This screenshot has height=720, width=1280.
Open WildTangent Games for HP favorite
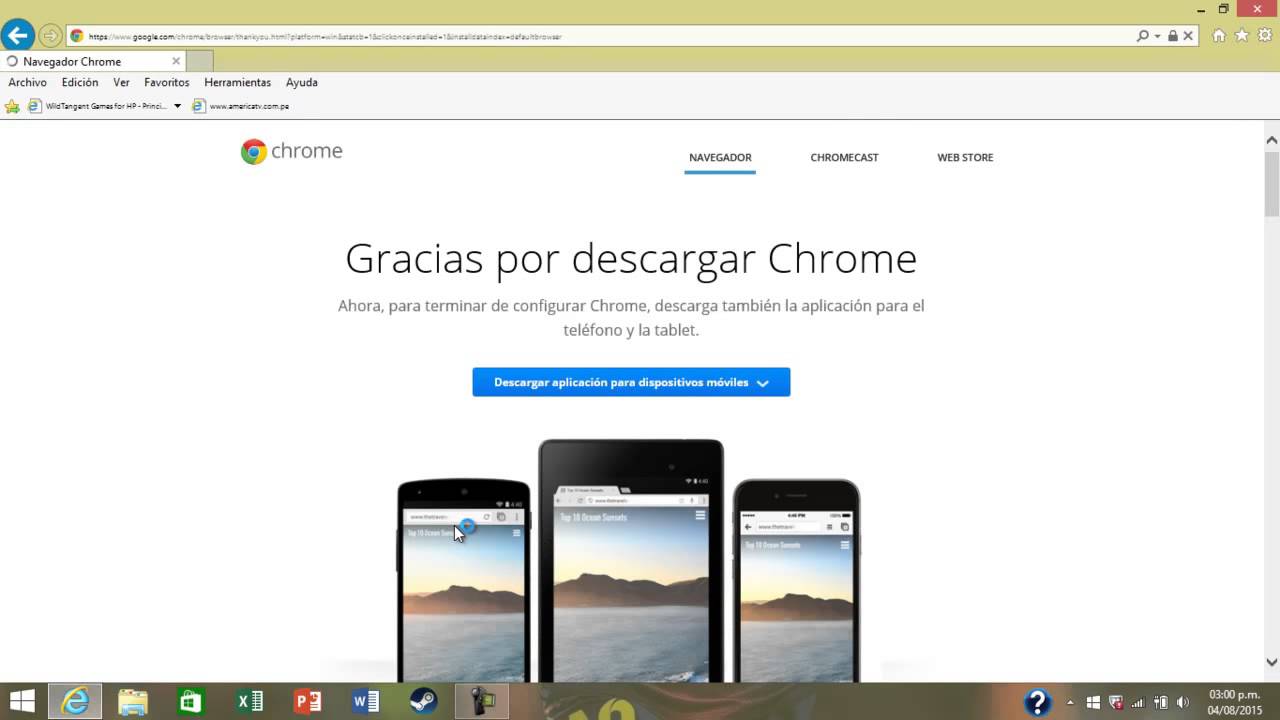coord(97,106)
